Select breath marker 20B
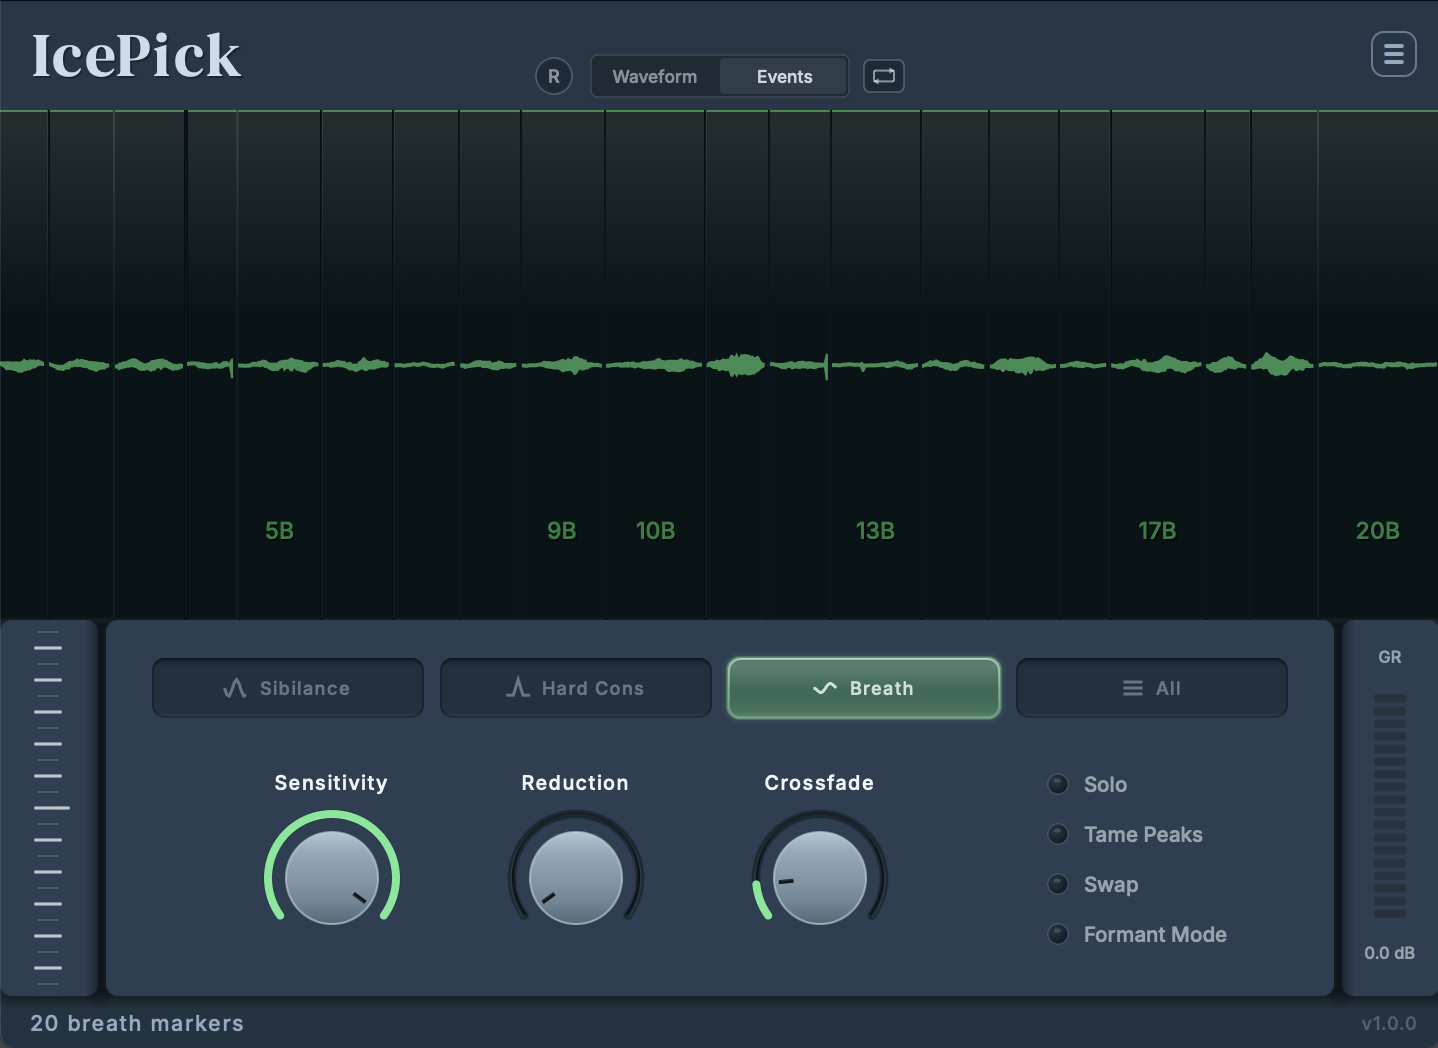 tap(1377, 531)
